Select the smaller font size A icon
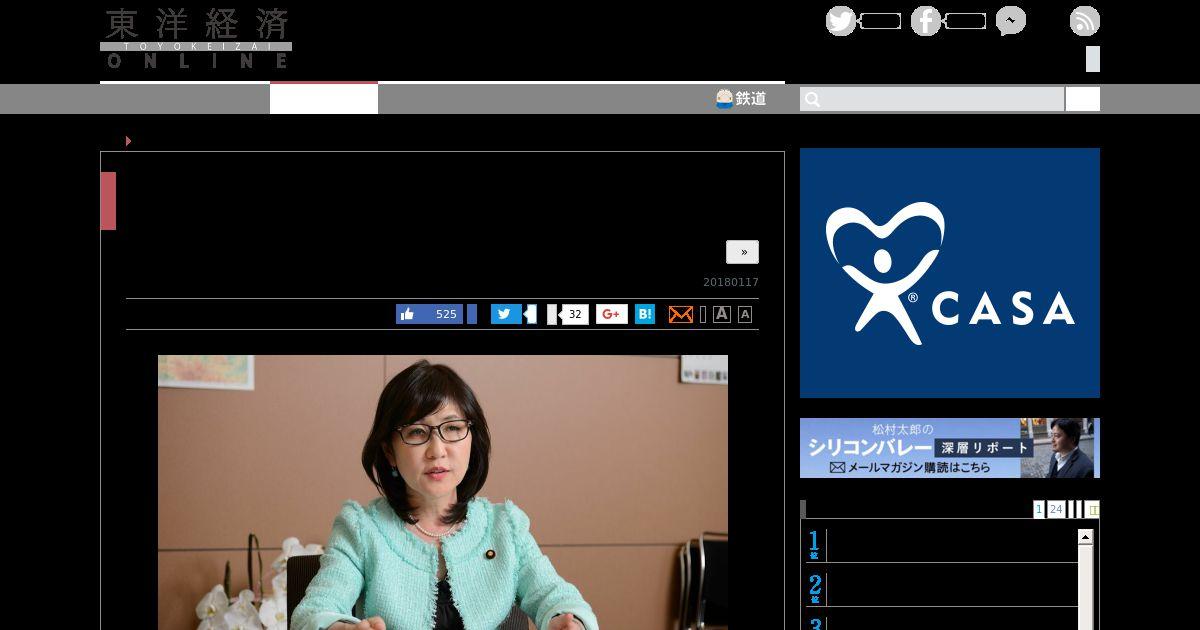 tap(745, 314)
